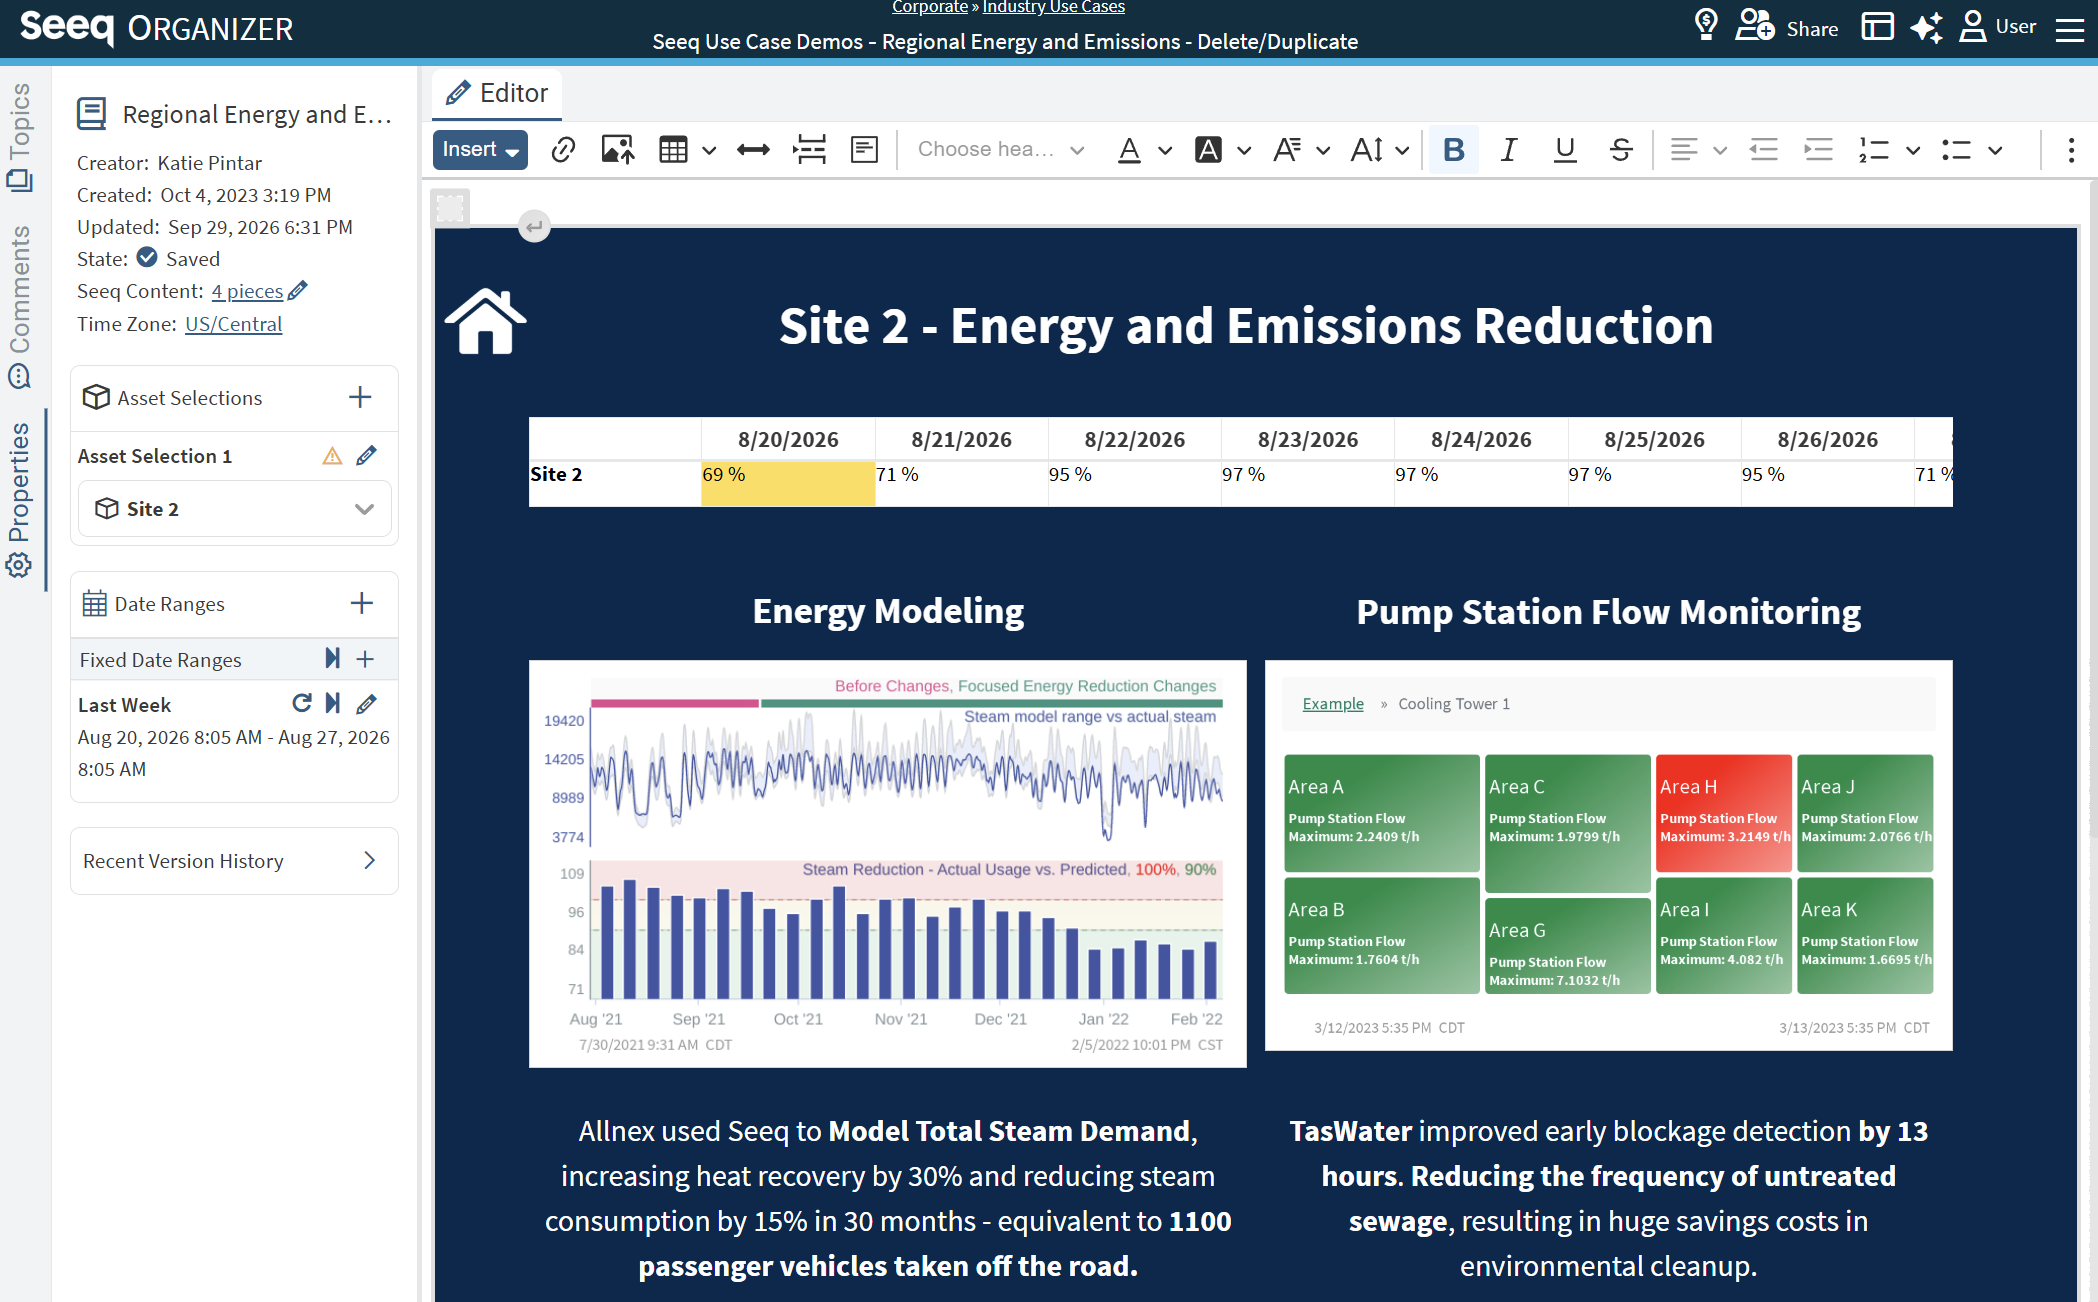This screenshot has width=2098, height=1302.
Task: Click the Seeq Organizer logo
Action: 156,27
